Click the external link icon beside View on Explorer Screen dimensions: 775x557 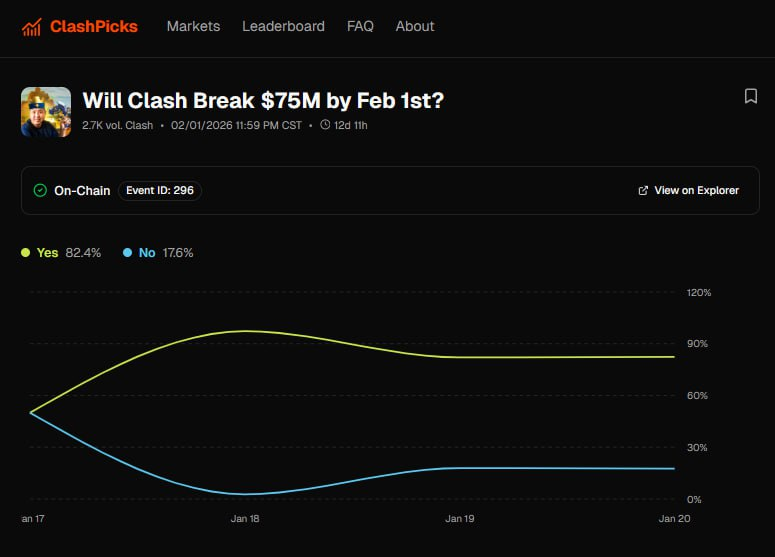pyautogui.click(x=643, y=190)
